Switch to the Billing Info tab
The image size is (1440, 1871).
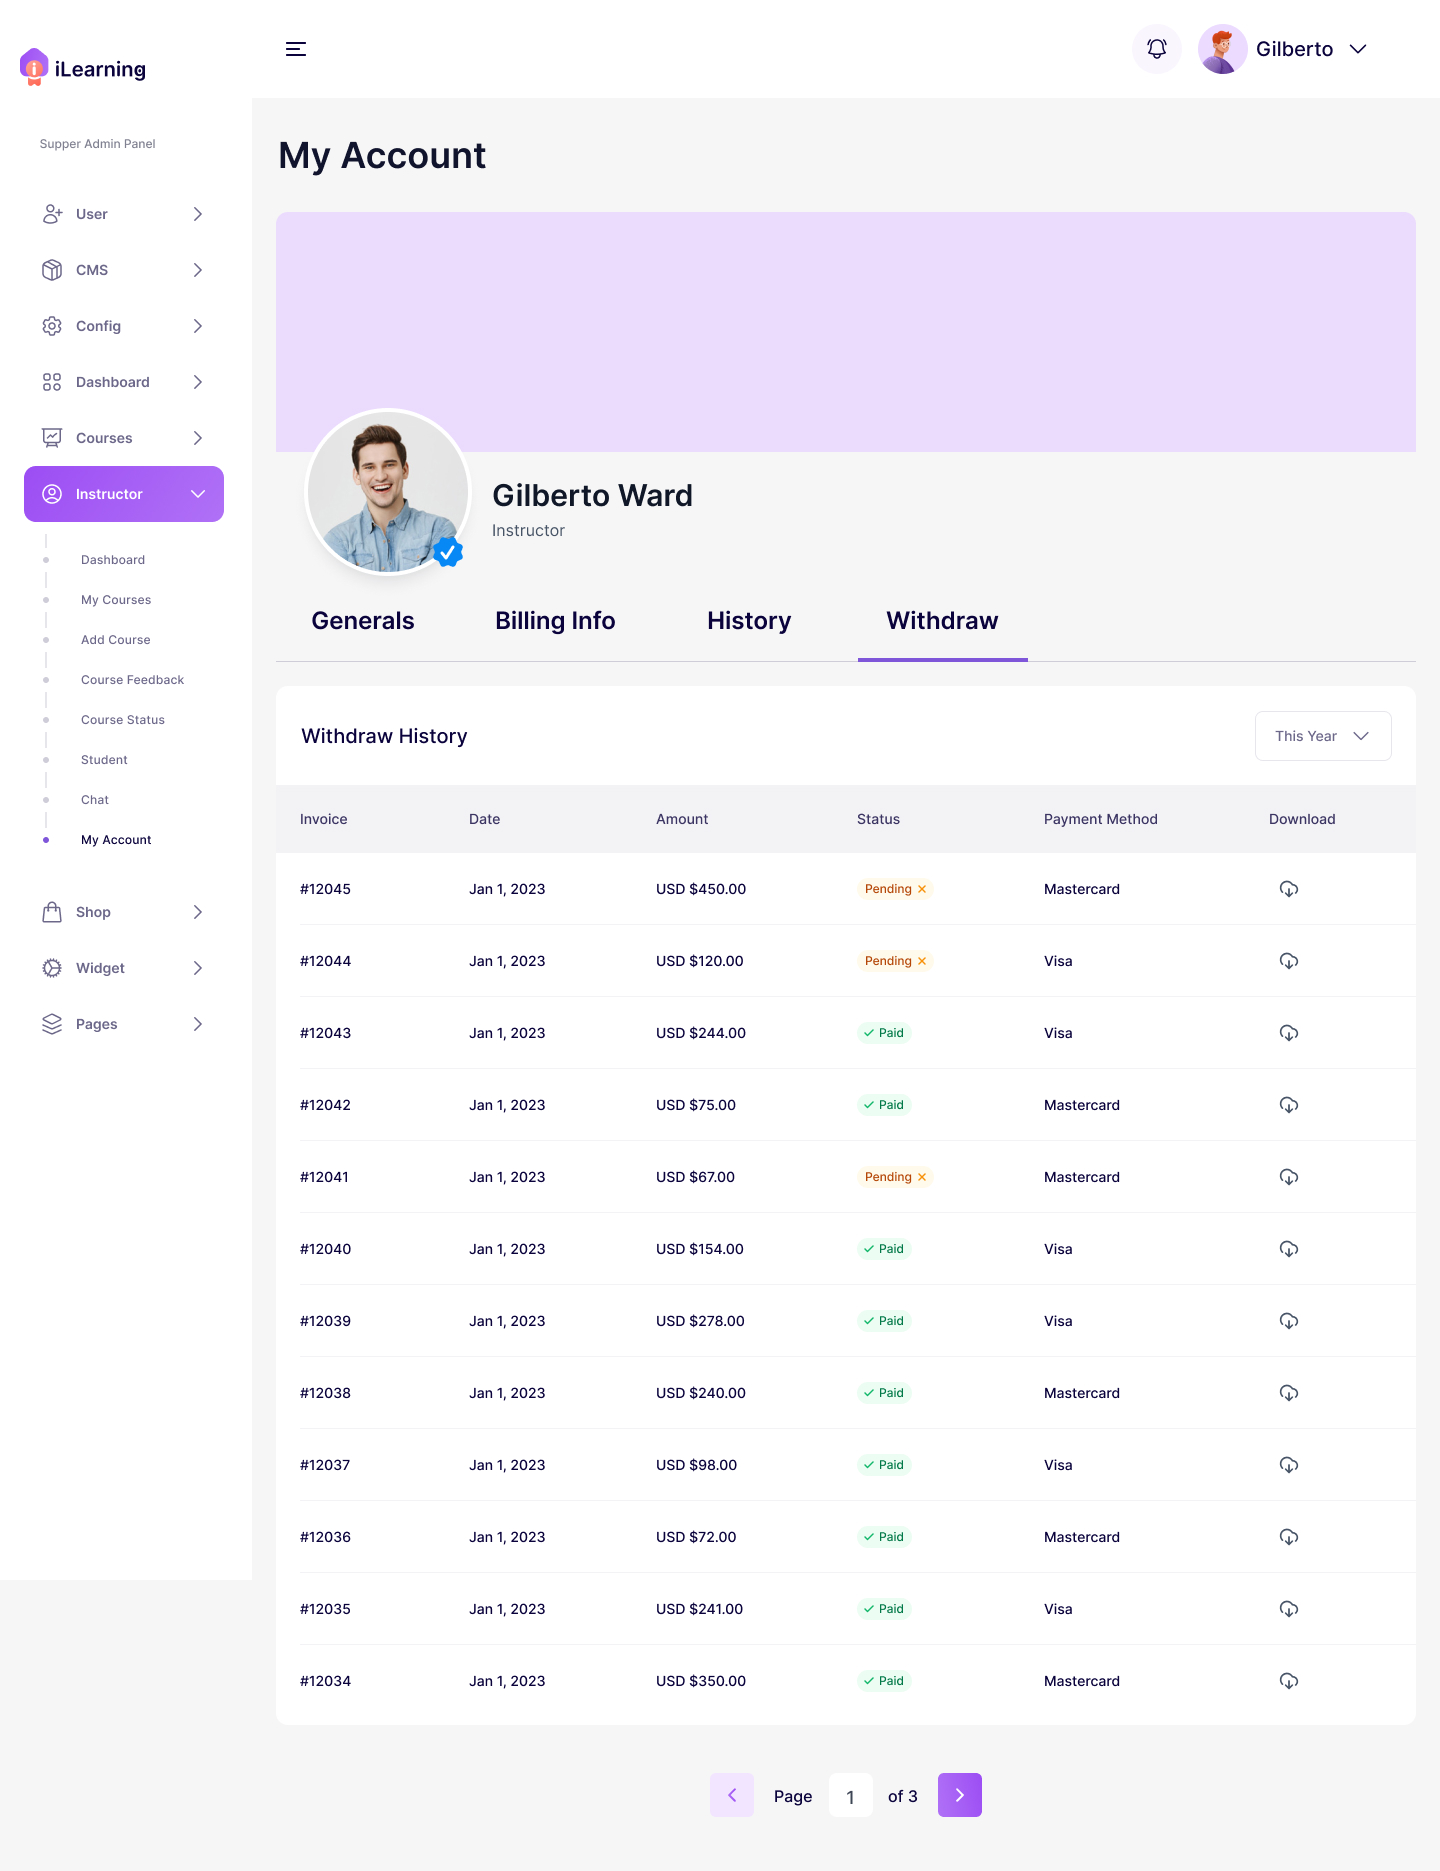[555, 621]
